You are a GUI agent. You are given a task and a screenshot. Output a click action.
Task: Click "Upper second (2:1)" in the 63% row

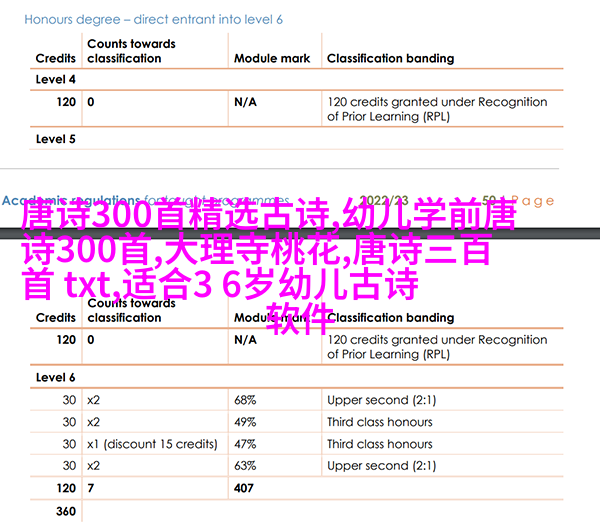(382, 466)
